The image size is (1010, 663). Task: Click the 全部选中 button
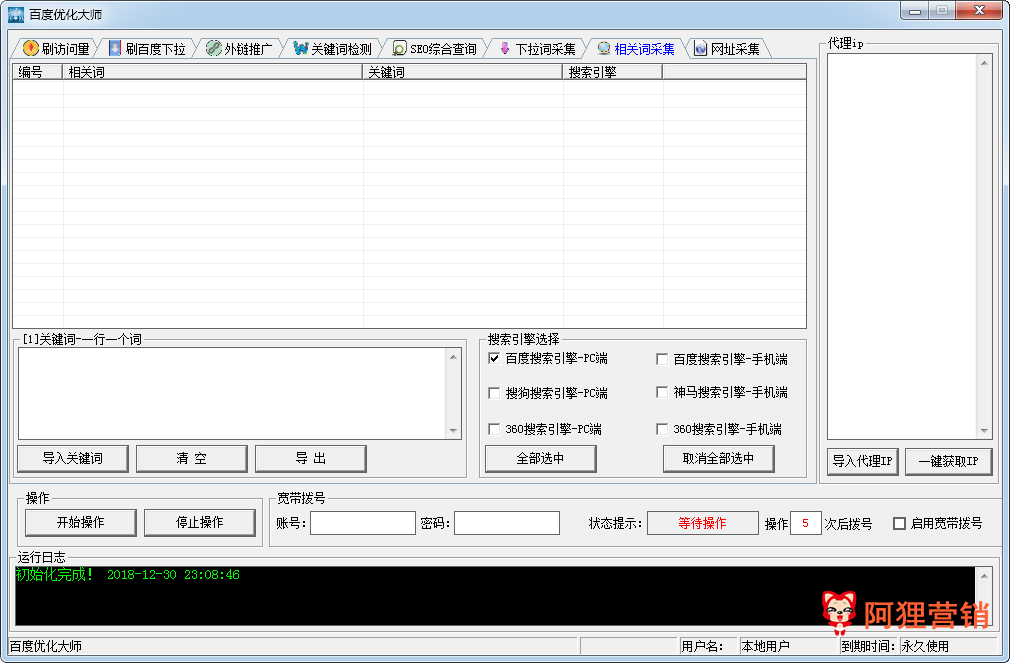point(540,458)
